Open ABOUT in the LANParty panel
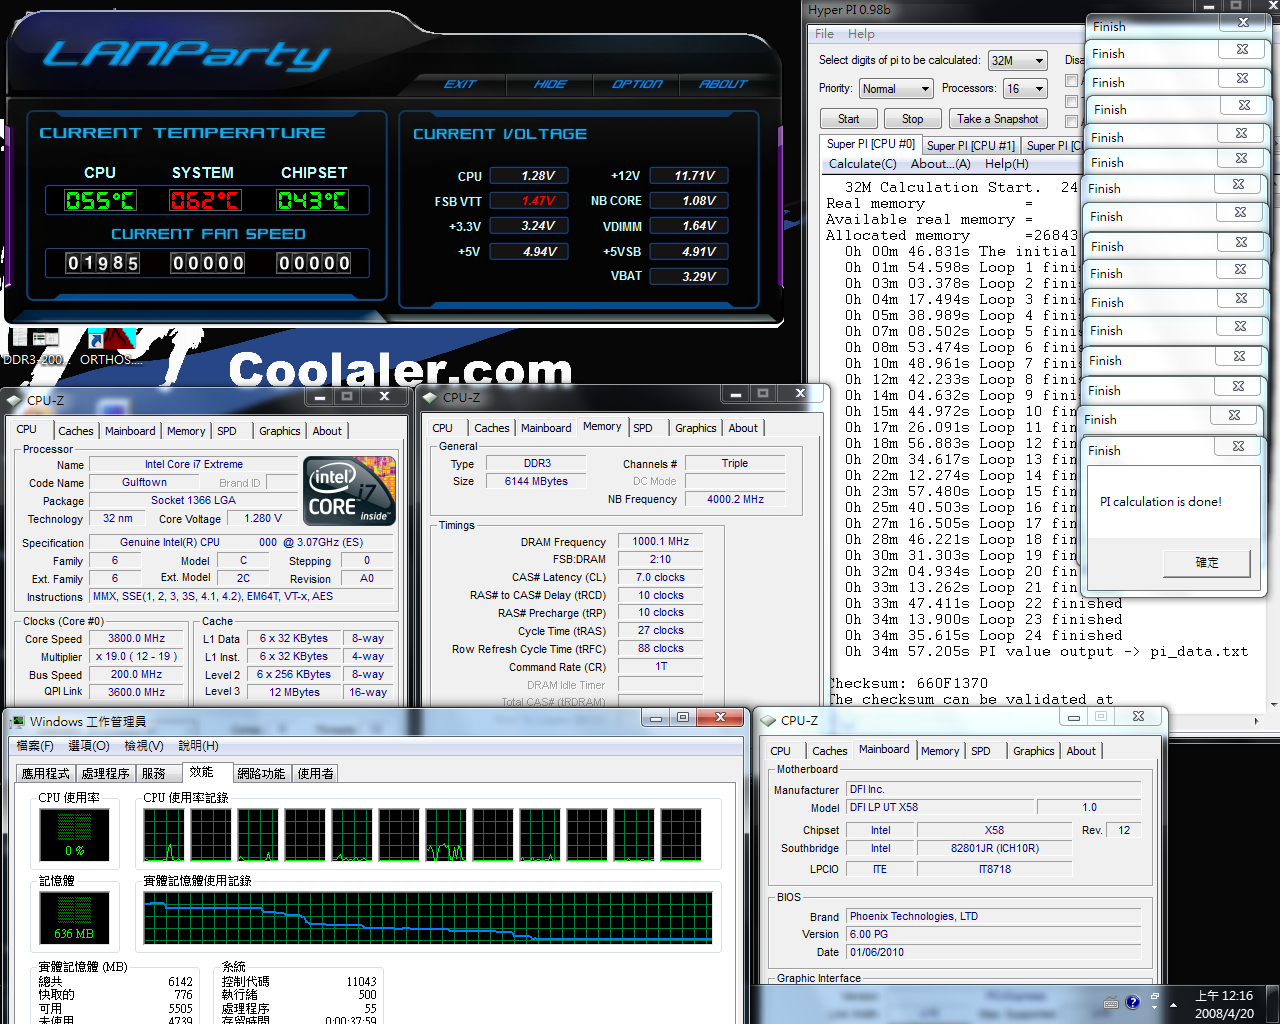The width and height of the screenshot is (1280, 1024). [723, 84]
